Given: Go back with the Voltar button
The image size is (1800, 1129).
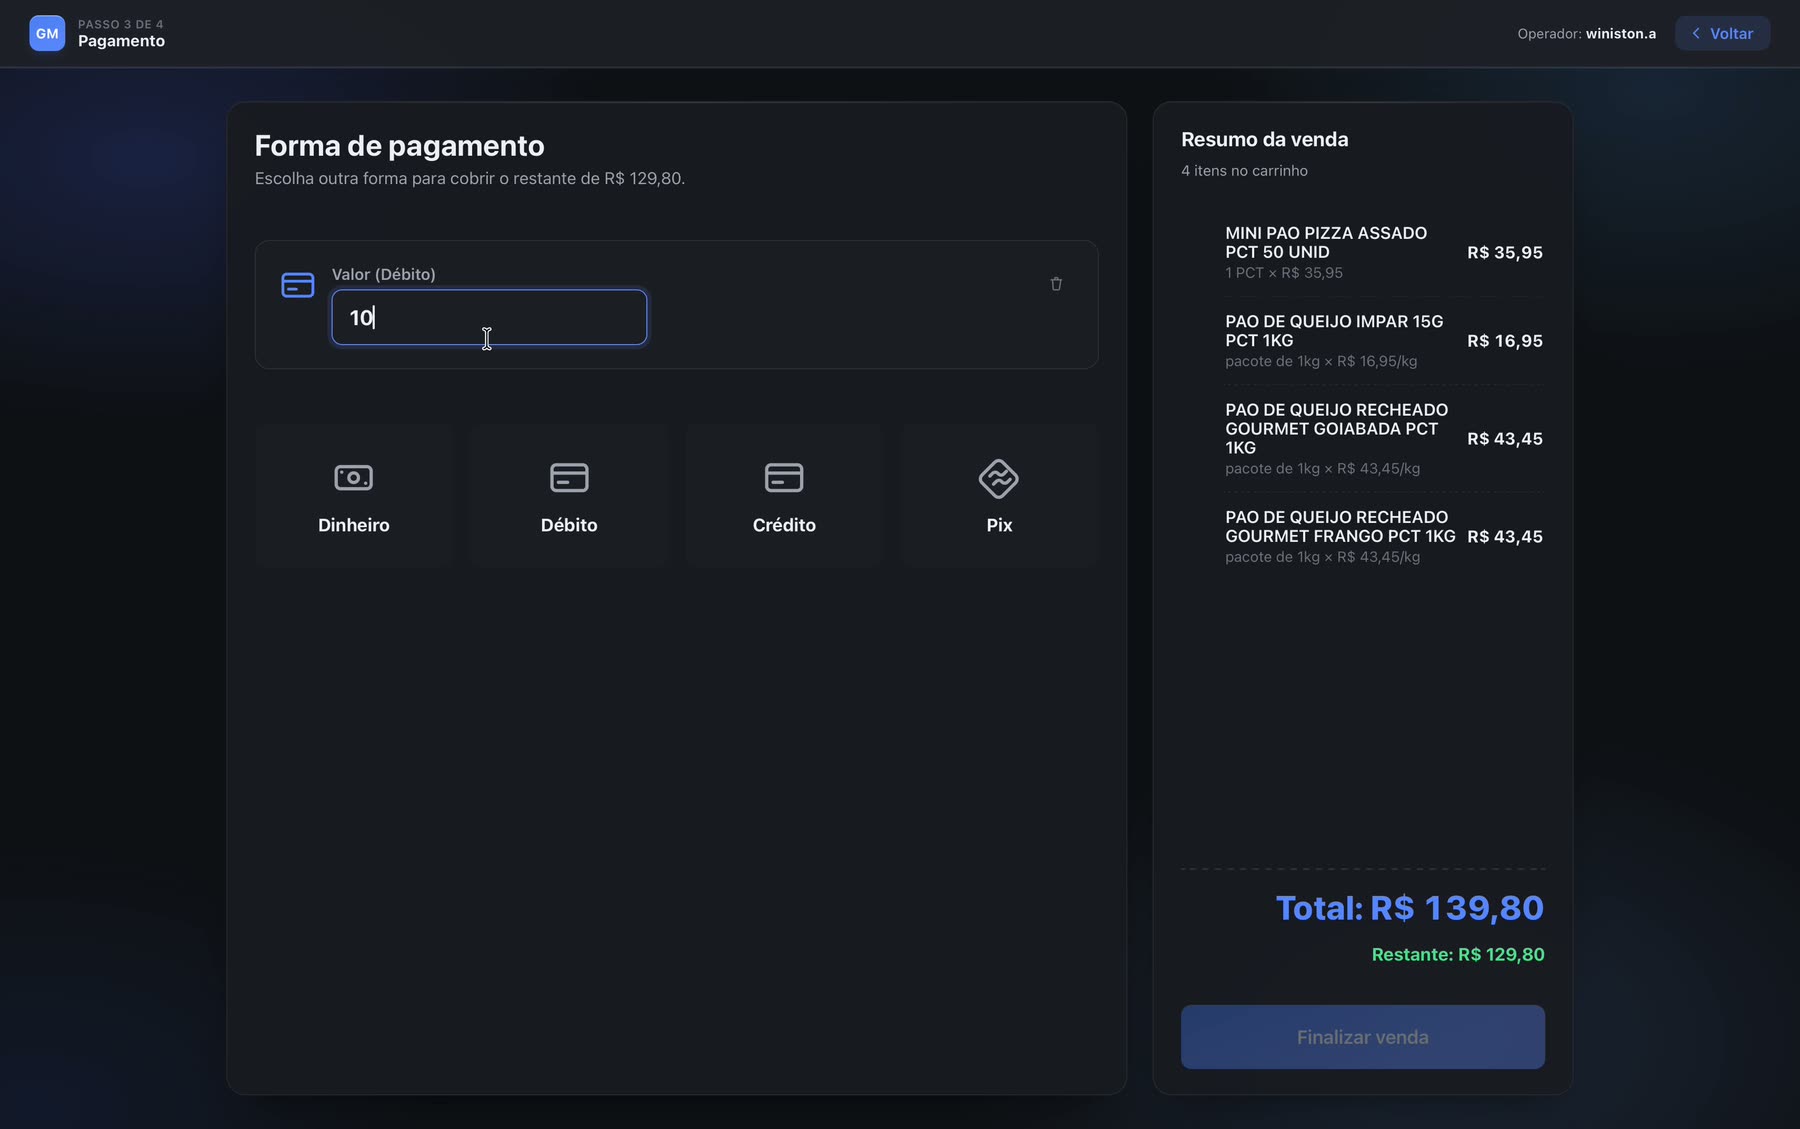Looking at the screenshot, I should pyautogui.click(x=1722, y=33).
